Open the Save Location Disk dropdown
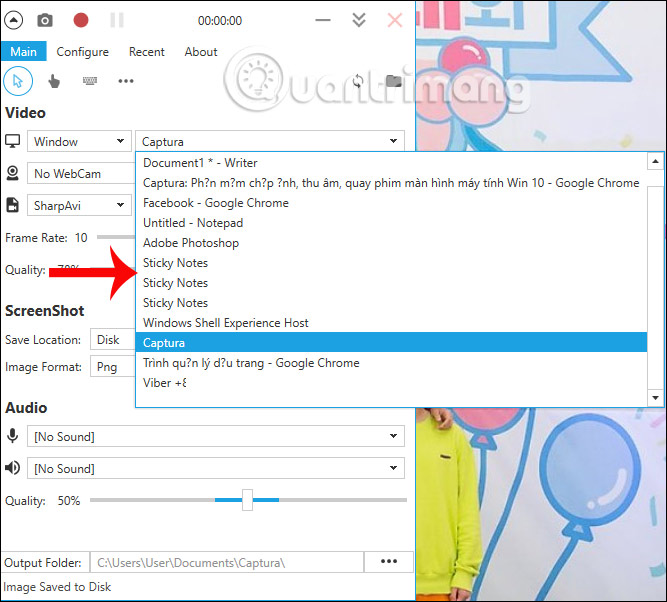This screenshot has width=667, height=602. pos(113,340)
